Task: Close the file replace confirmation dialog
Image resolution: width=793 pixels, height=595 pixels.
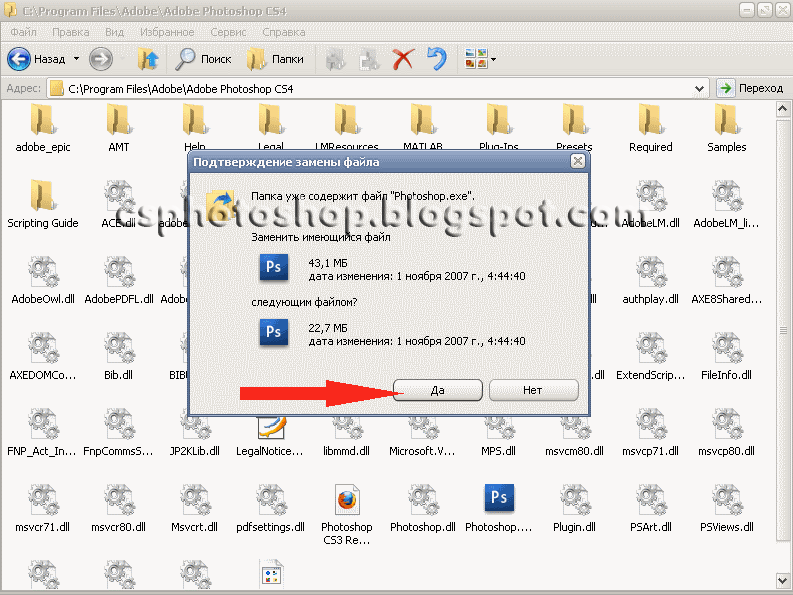Action: click(578, 161)
